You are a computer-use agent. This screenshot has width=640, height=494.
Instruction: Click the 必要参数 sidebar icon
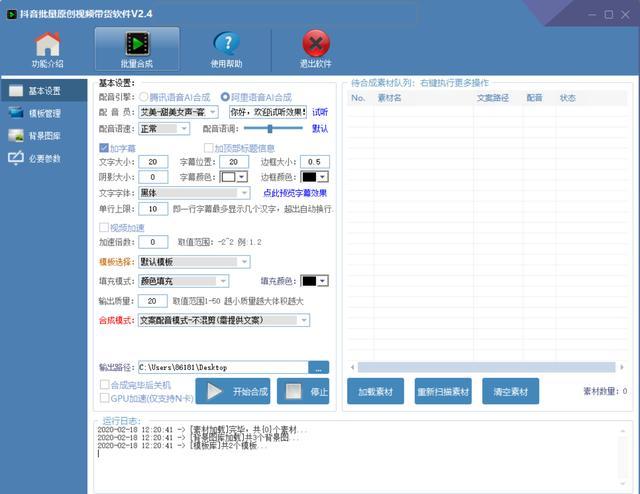(x=16, y=158)
